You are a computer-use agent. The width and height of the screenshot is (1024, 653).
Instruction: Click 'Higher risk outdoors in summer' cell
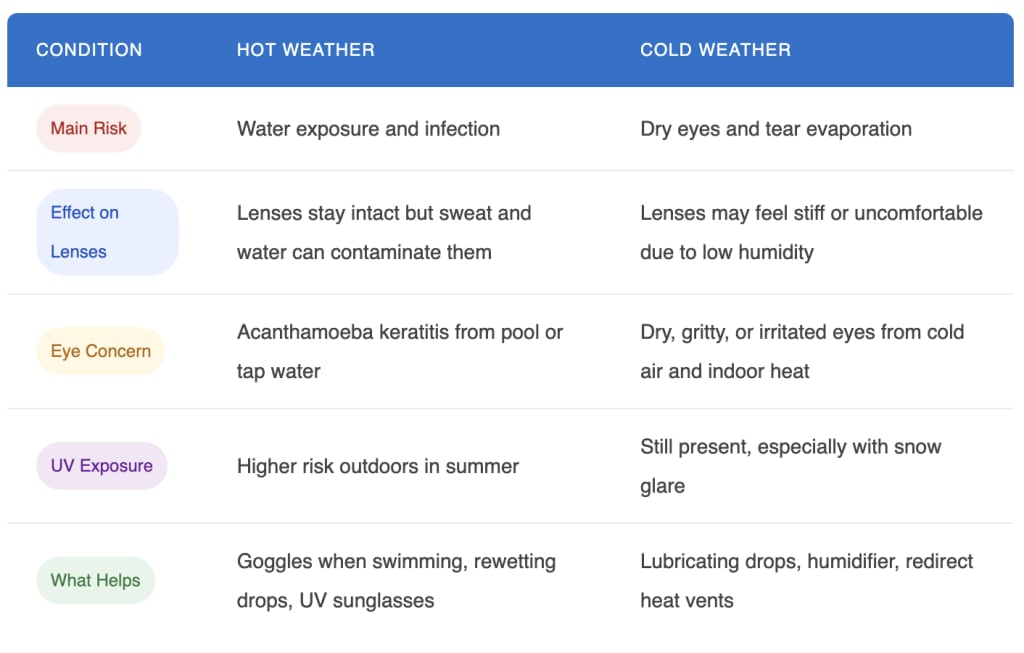377,466
